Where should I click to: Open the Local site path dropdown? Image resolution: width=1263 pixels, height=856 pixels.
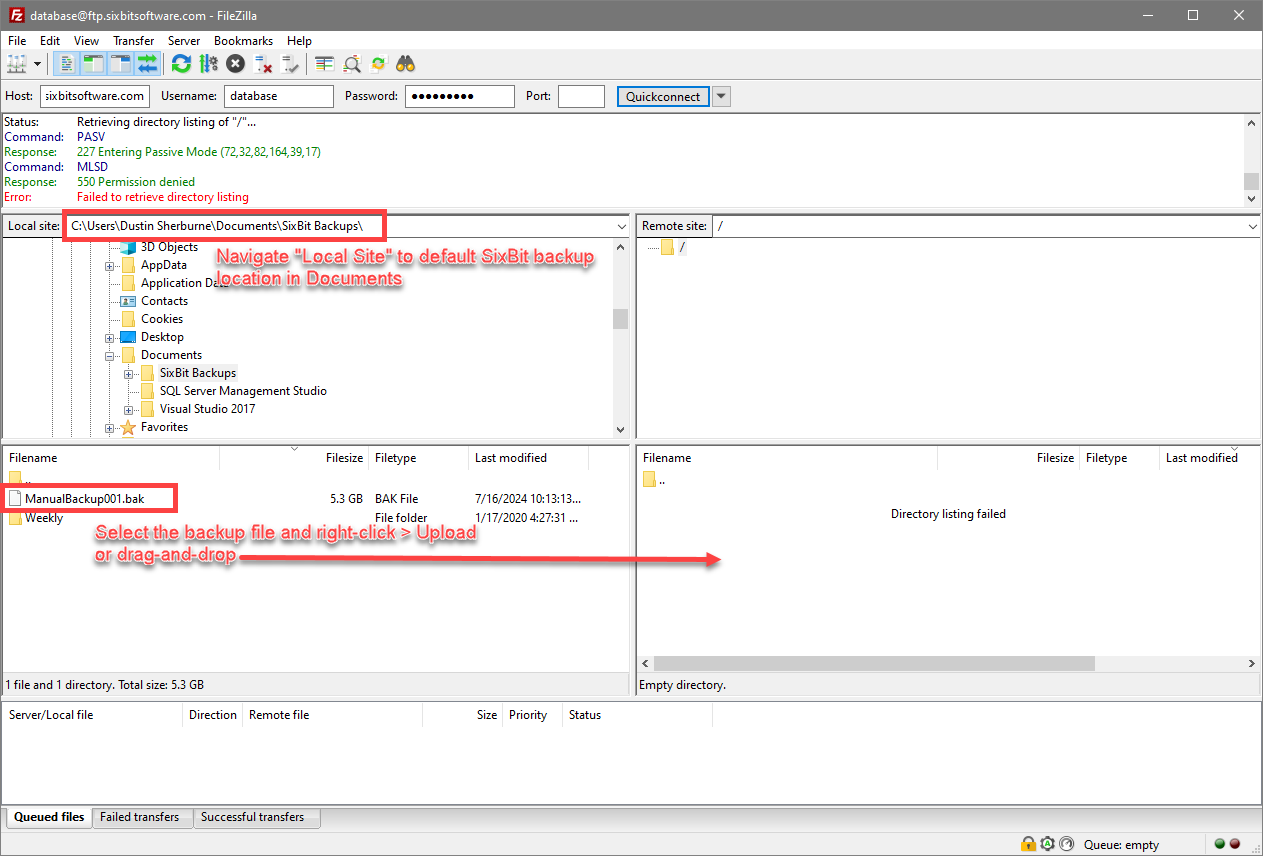[621, 227]
